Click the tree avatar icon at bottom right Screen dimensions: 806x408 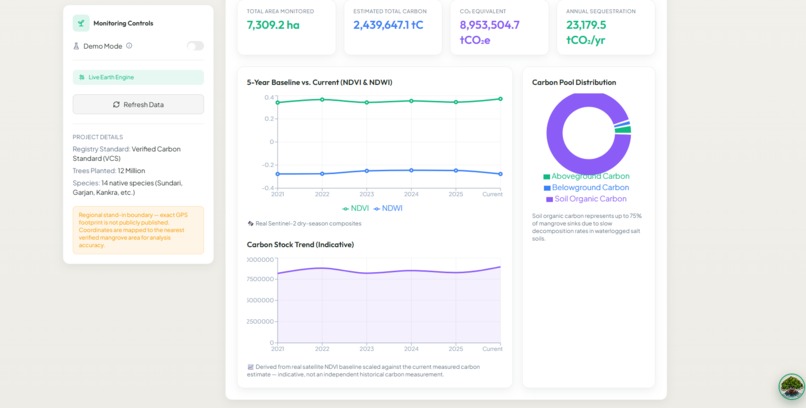(792, 387)
